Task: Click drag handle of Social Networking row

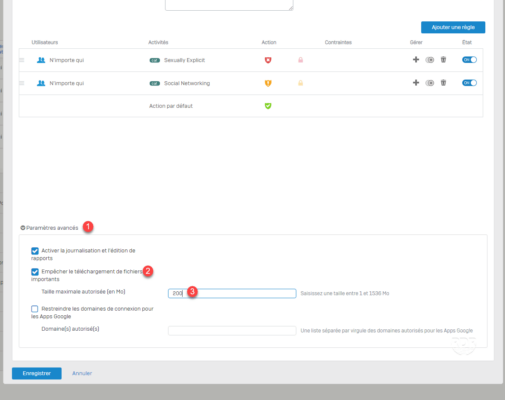Action: tap(22, 83)
